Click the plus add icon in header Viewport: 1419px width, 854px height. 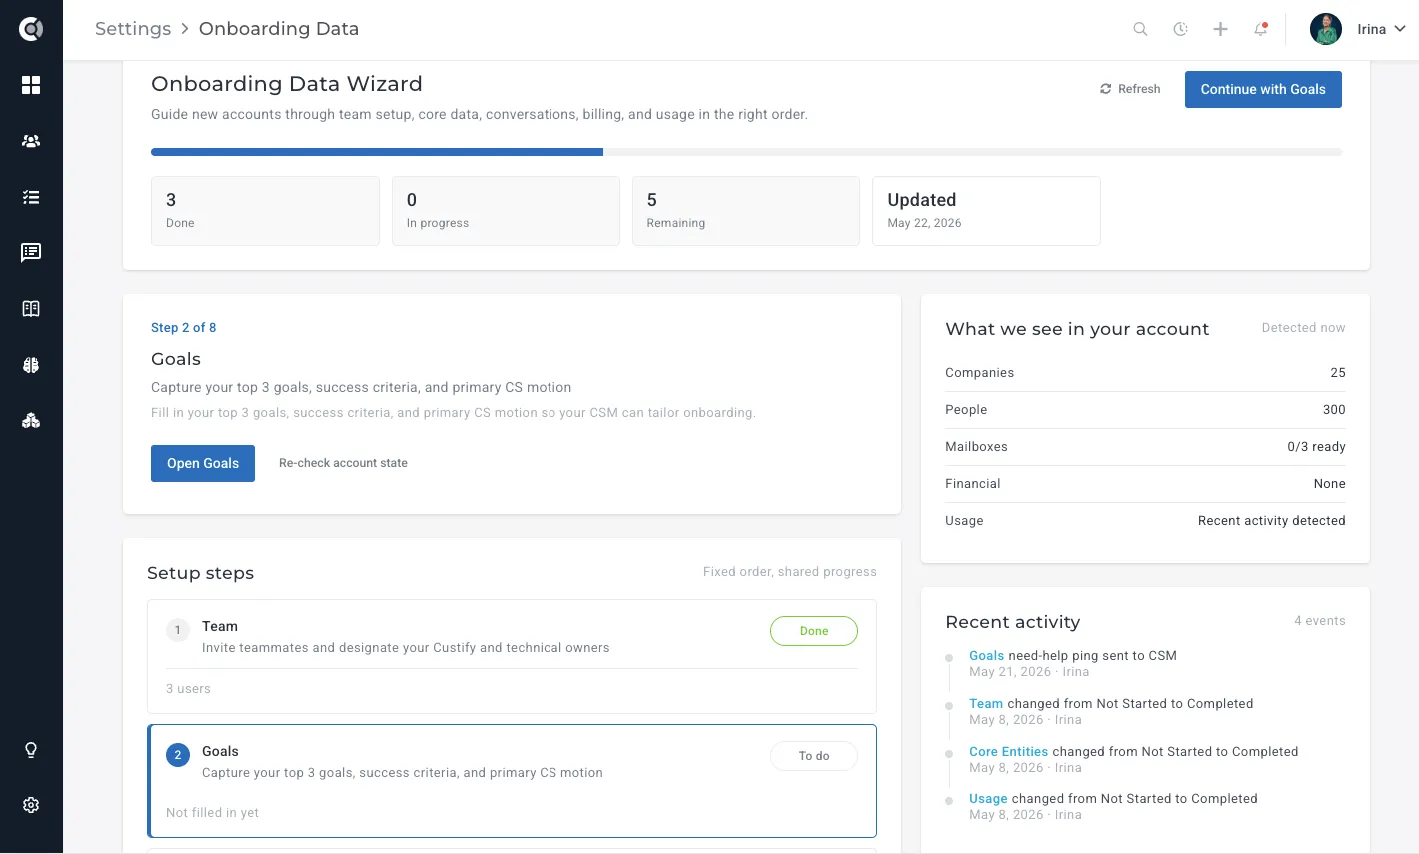(1220, 29)
